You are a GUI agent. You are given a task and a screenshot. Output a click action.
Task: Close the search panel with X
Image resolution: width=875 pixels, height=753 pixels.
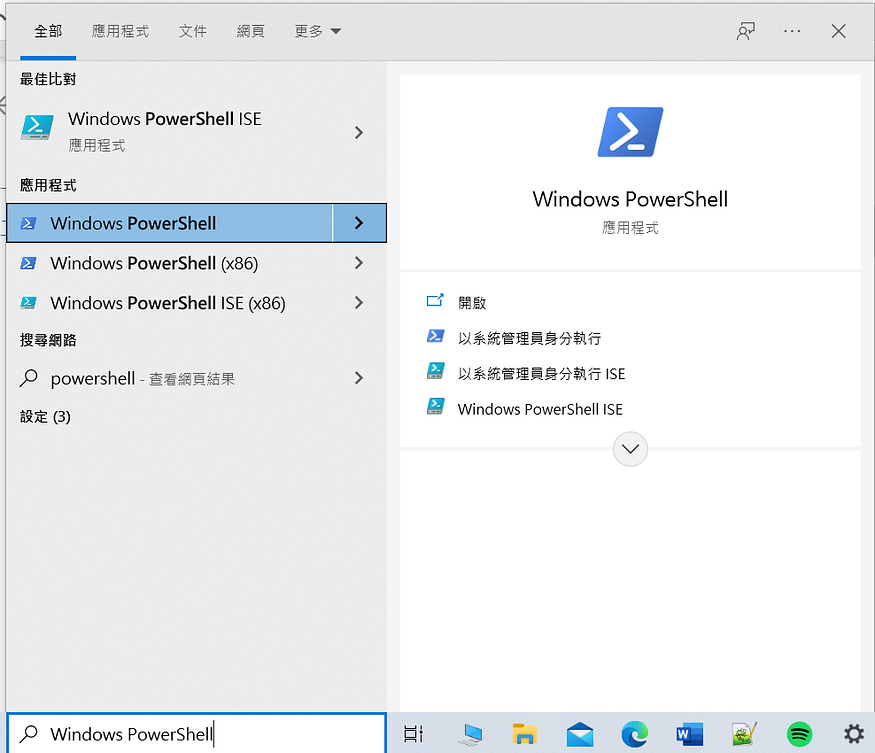[838, 31]
